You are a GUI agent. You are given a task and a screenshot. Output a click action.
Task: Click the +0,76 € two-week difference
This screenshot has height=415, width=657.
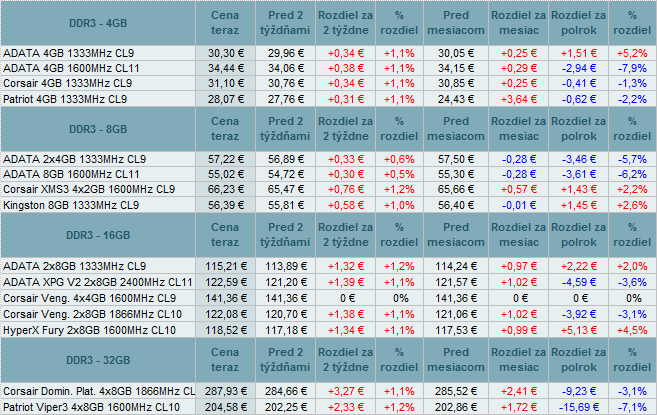(x=346, y=189)
